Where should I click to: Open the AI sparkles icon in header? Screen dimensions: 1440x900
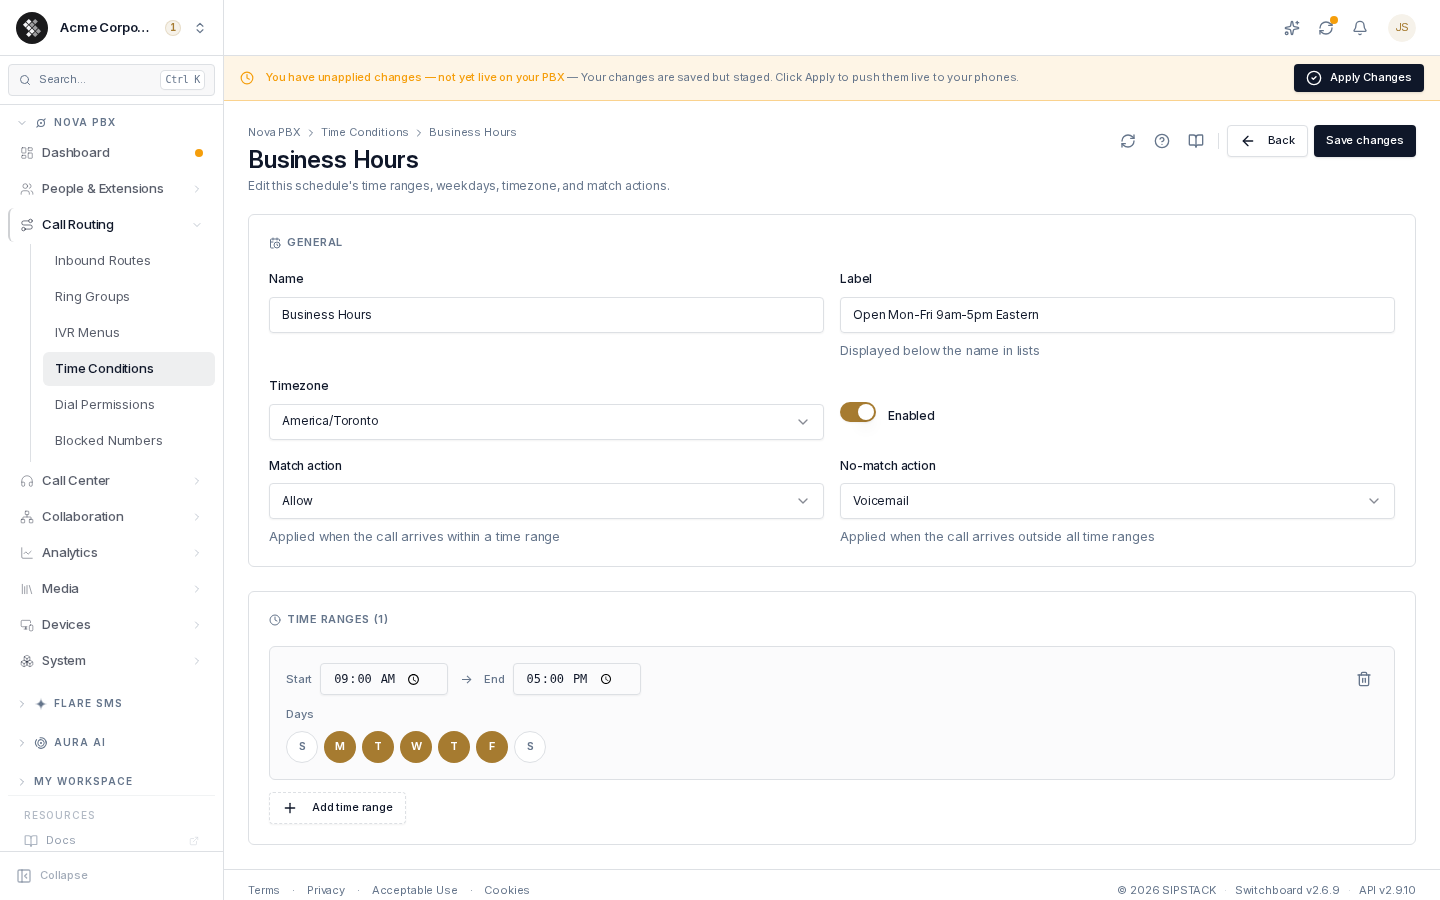(1292, 28)
